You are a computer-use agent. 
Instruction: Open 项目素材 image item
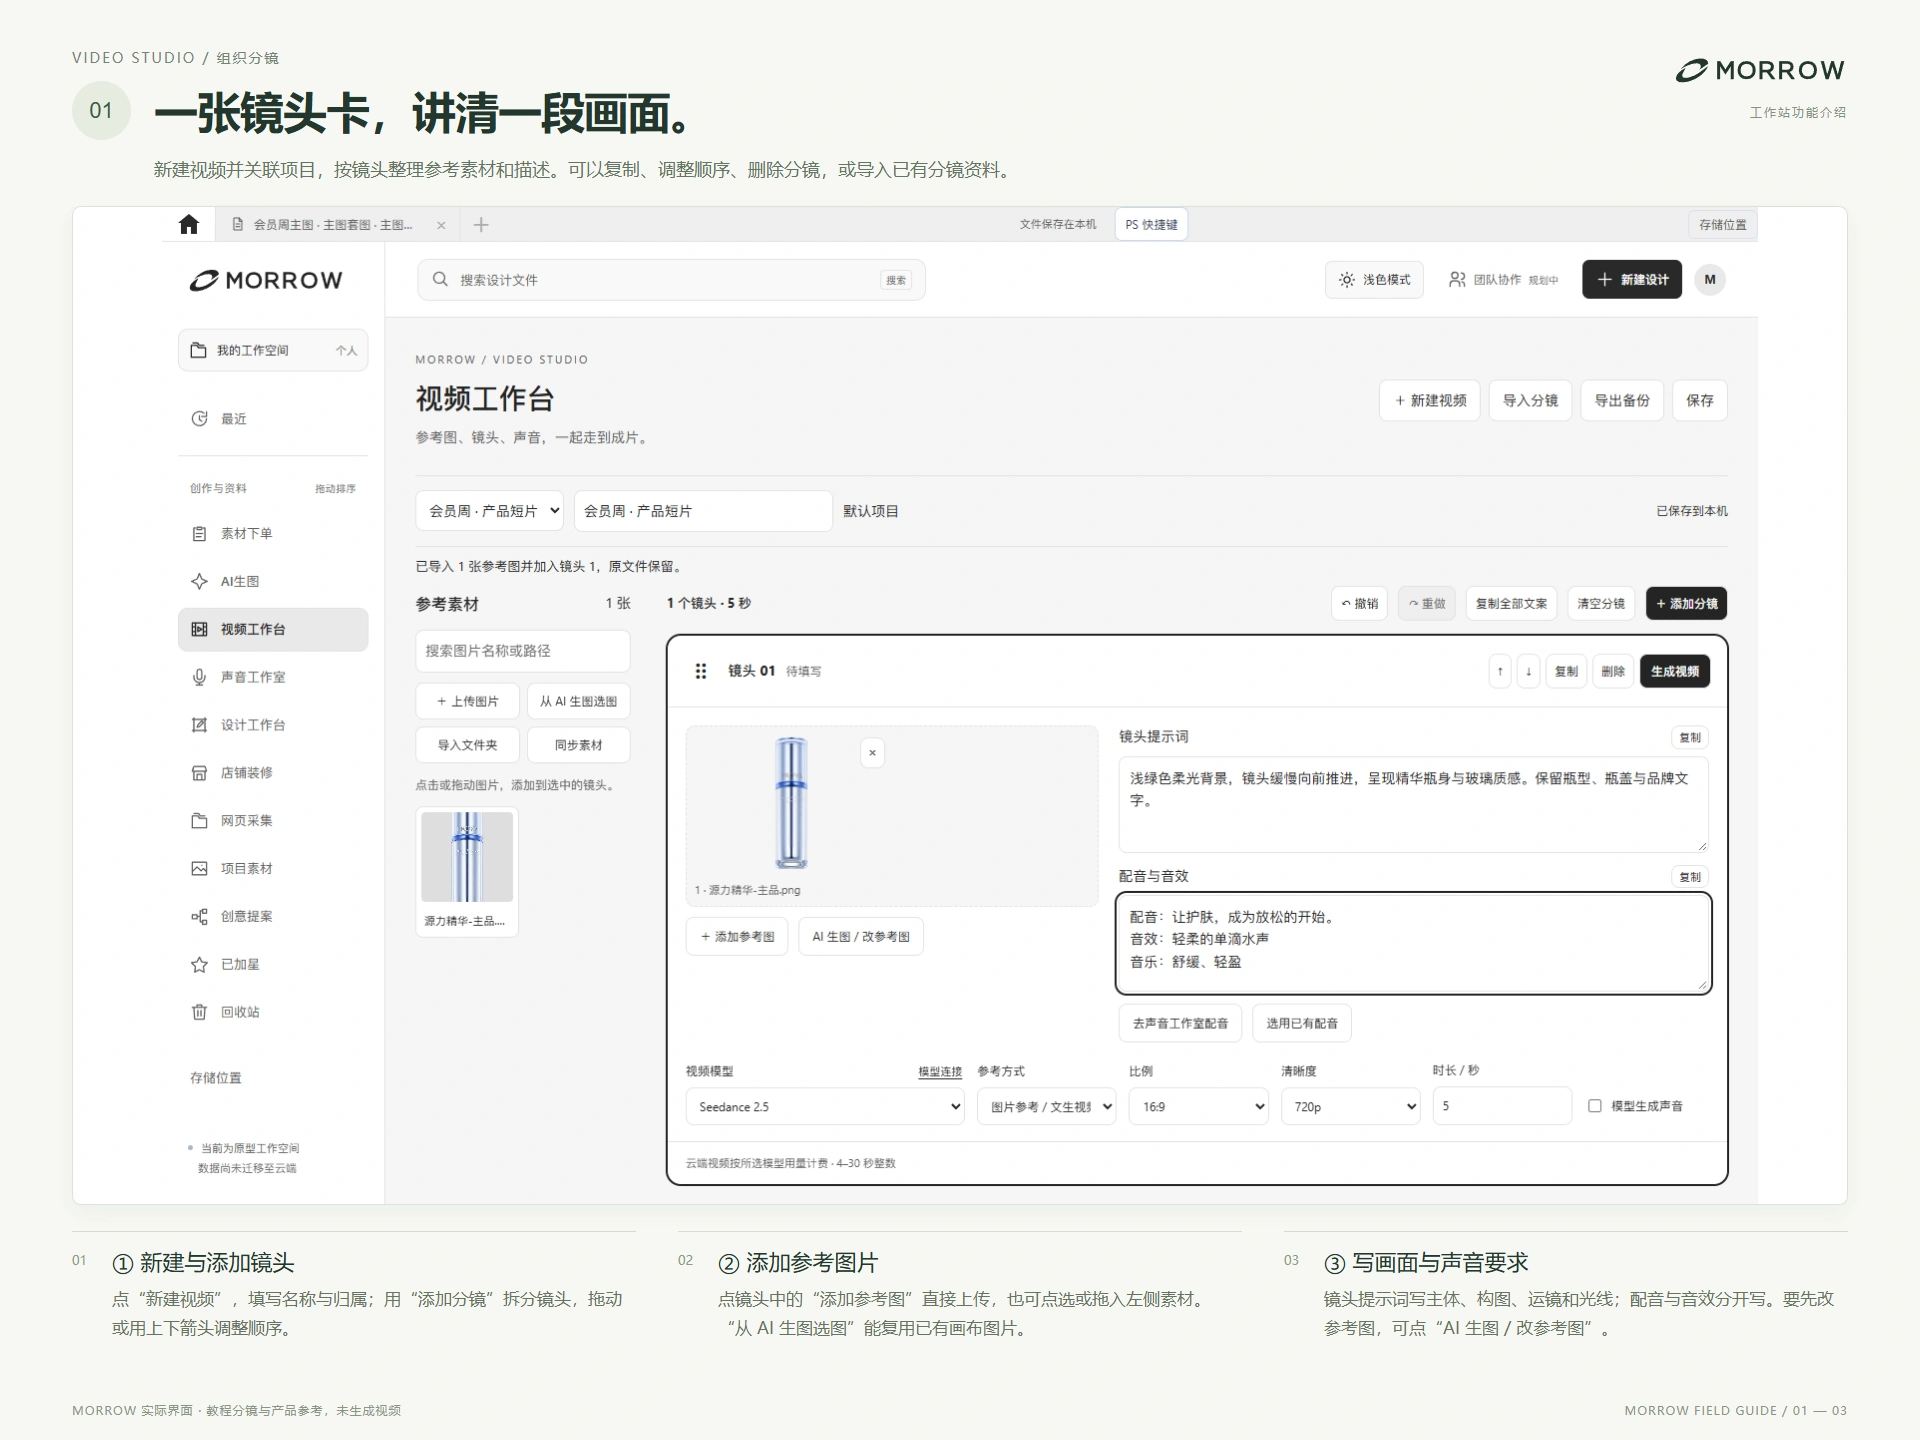click(273, 869)
